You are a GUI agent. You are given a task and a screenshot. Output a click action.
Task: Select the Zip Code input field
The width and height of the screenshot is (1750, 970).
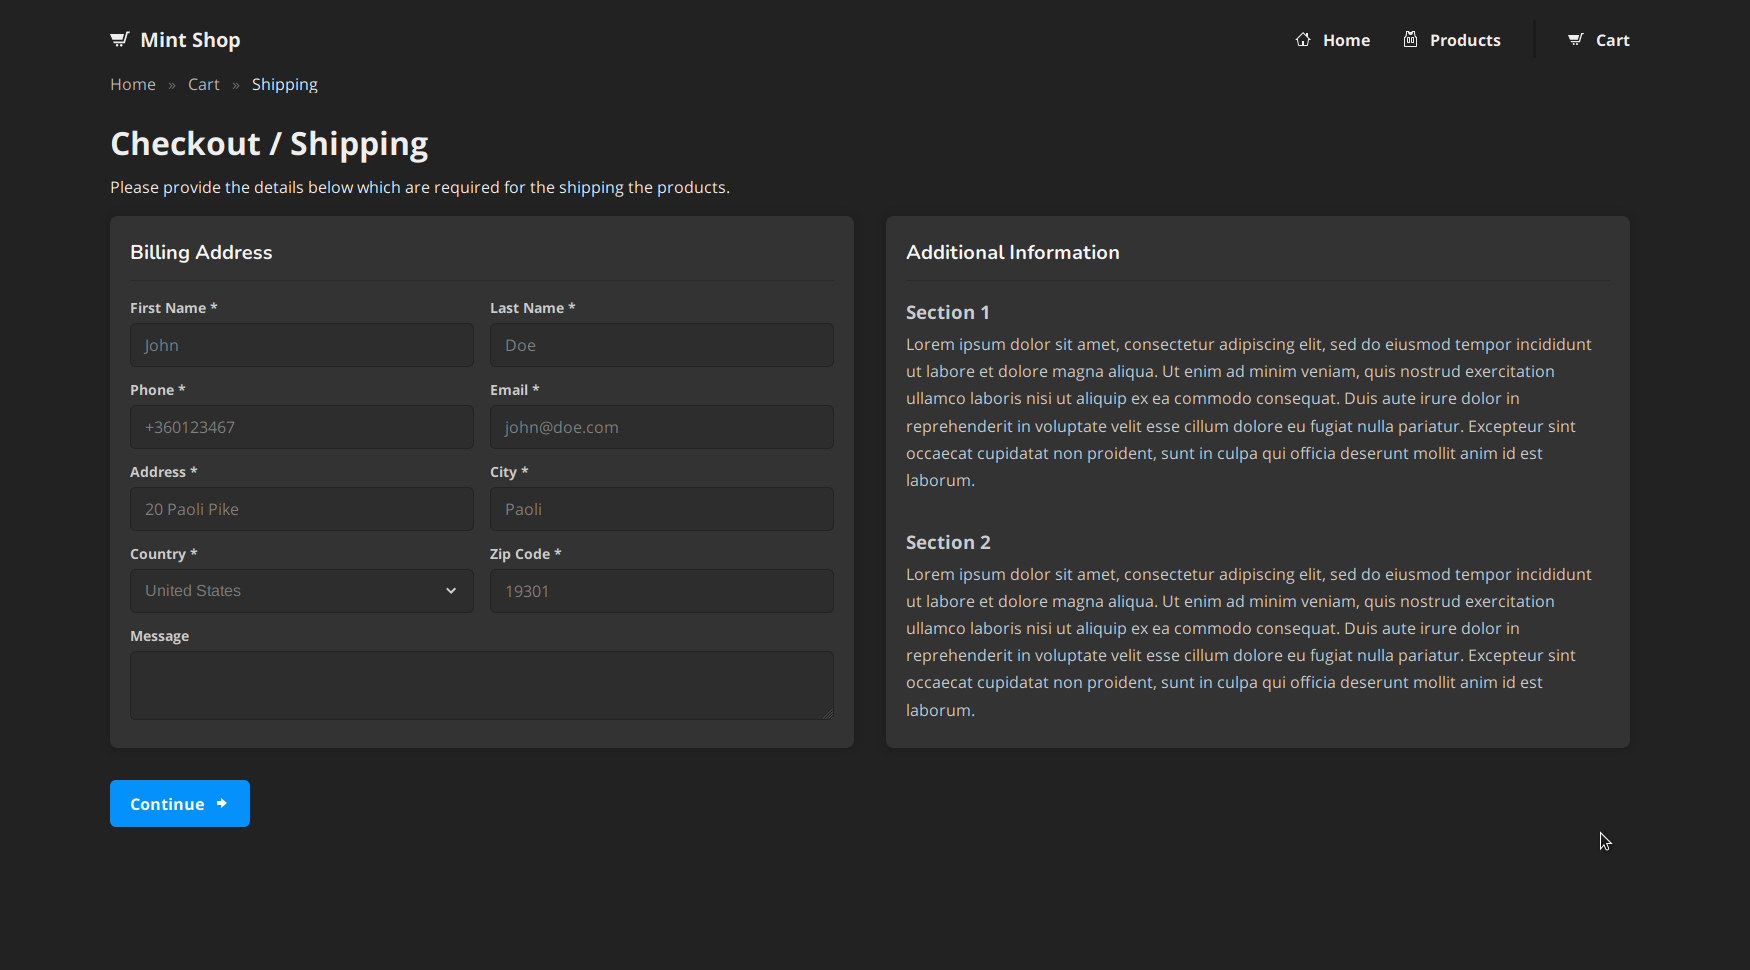coord(661,591)
